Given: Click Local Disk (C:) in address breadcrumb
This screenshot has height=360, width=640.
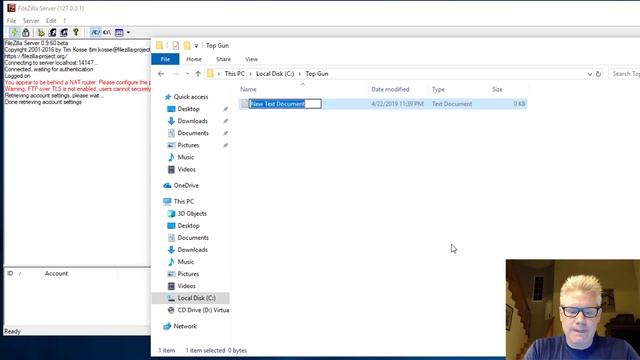Looking at the screenshot, I should pos(275,74).
